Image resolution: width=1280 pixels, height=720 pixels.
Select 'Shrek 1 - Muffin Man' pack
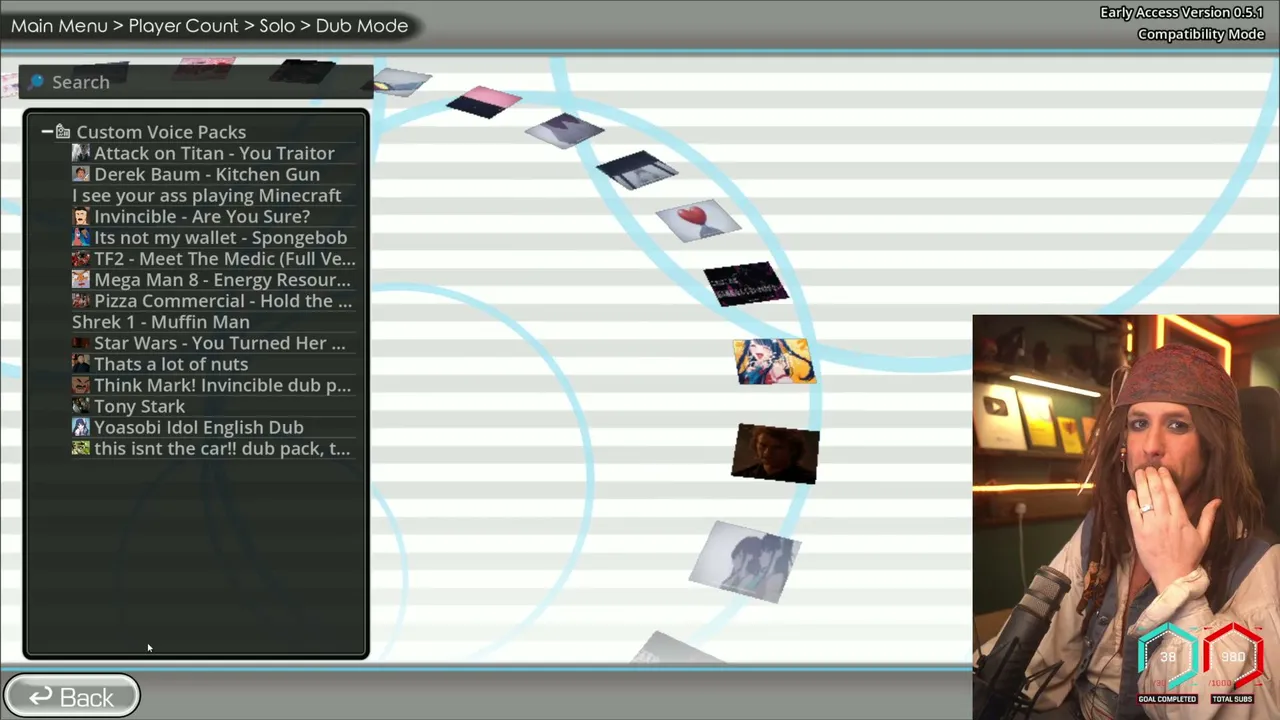[161, 322]
